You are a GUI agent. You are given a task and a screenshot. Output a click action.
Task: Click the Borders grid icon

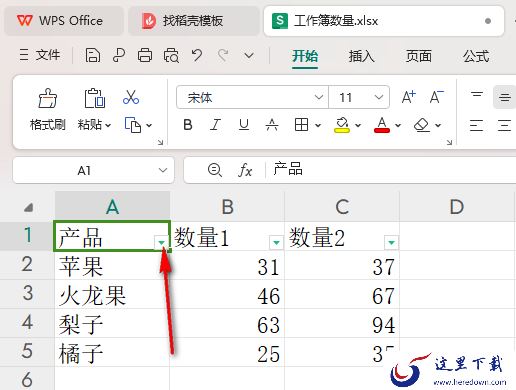(x=301, y=125)
